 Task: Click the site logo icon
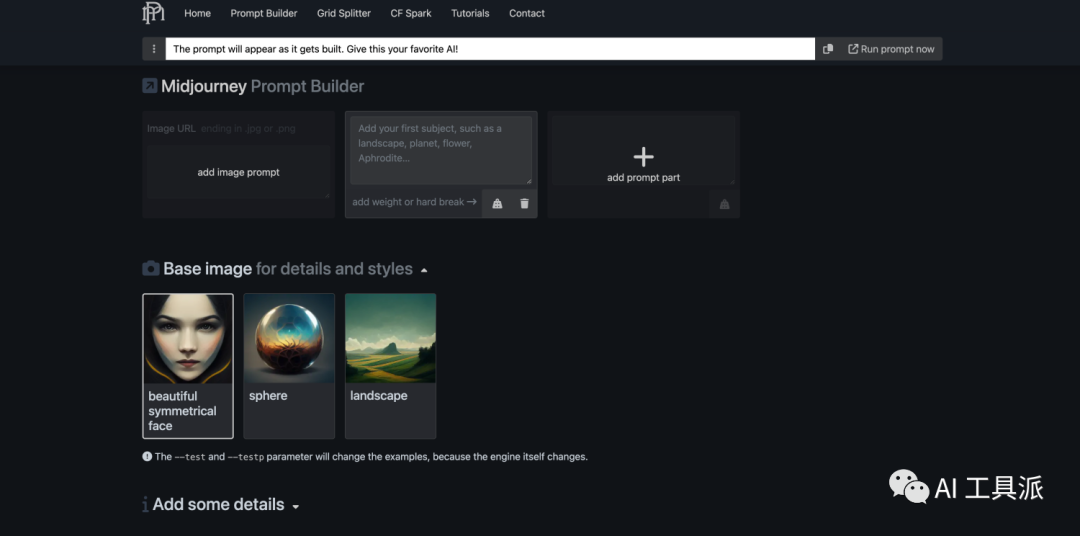coord(153,13)
